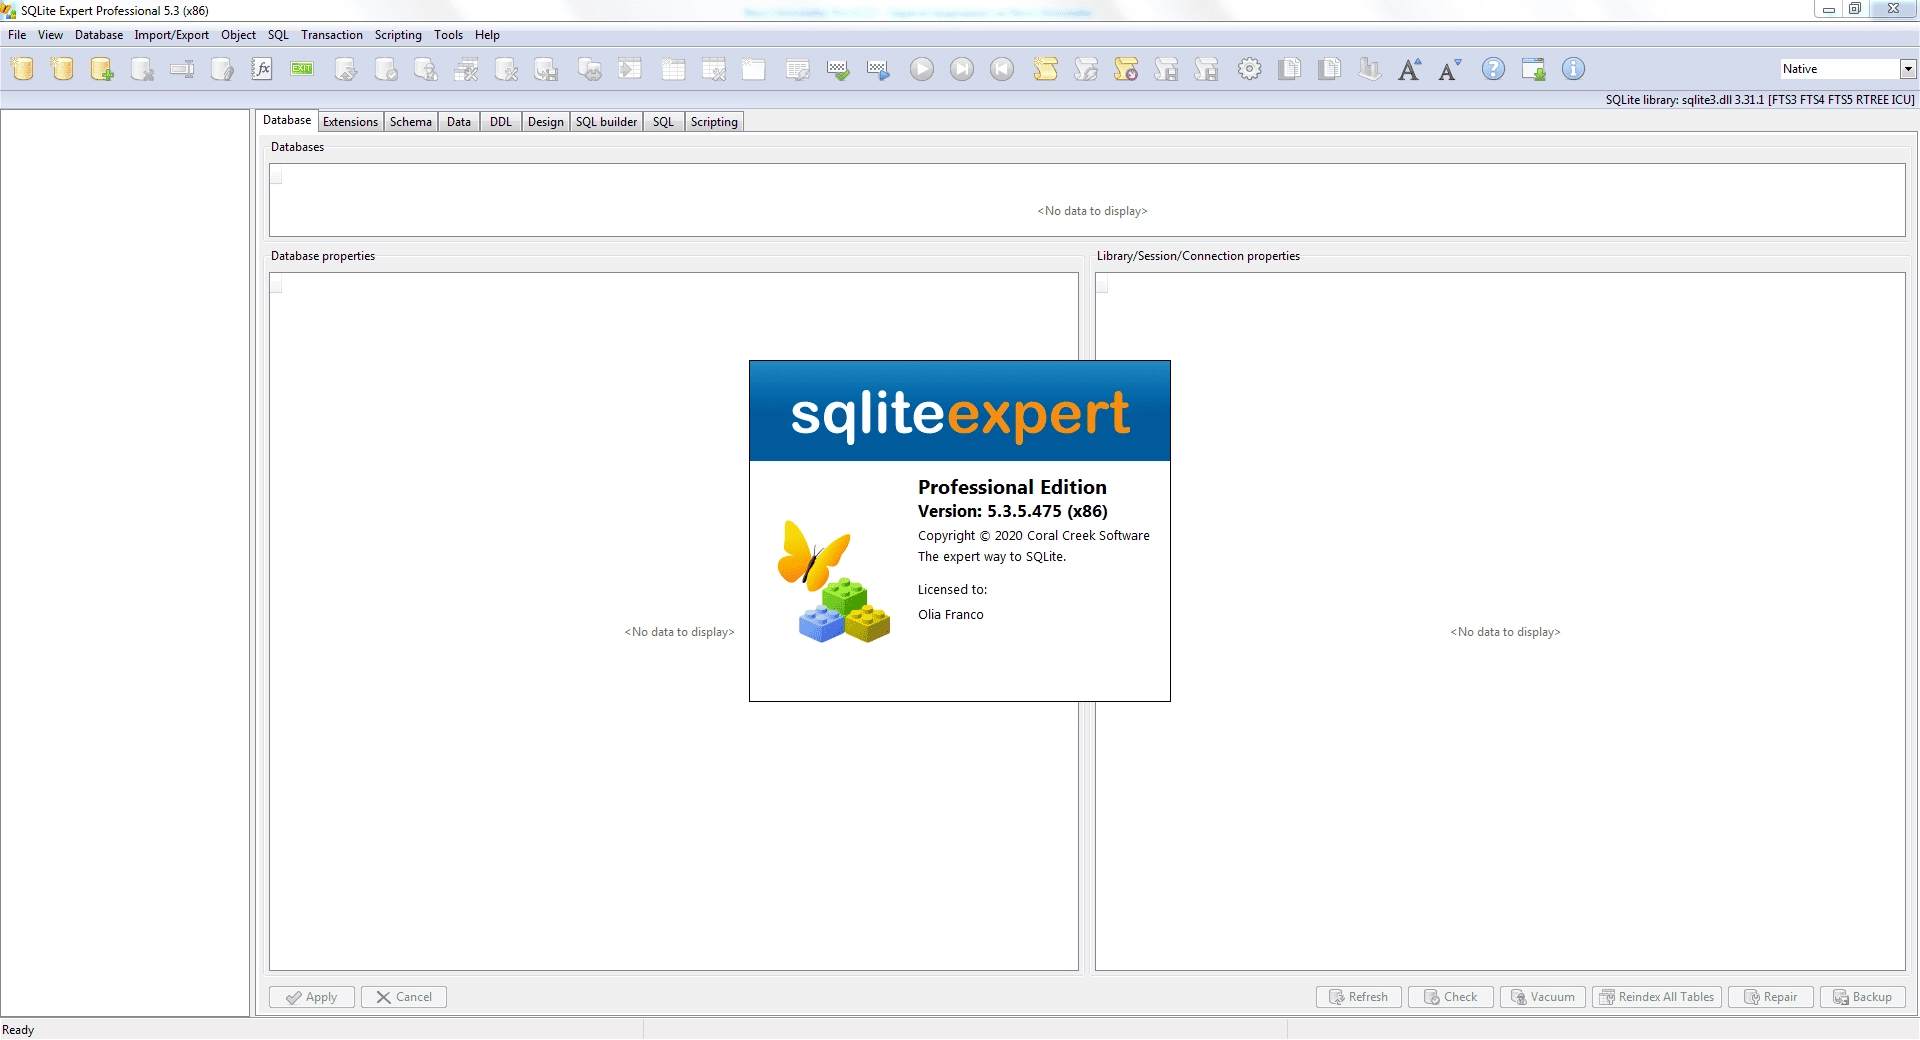The height and width of the screenshot is (1040, 1920).
Task: Open Options with the gear icon
Action: pos(1250,69)
